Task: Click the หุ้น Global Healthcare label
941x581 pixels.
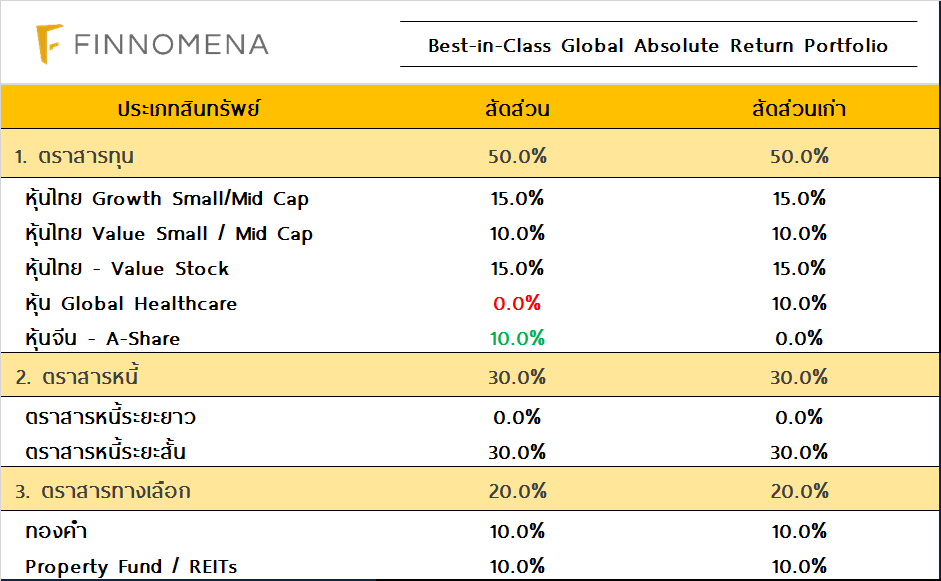Action: tap(131, 303)
